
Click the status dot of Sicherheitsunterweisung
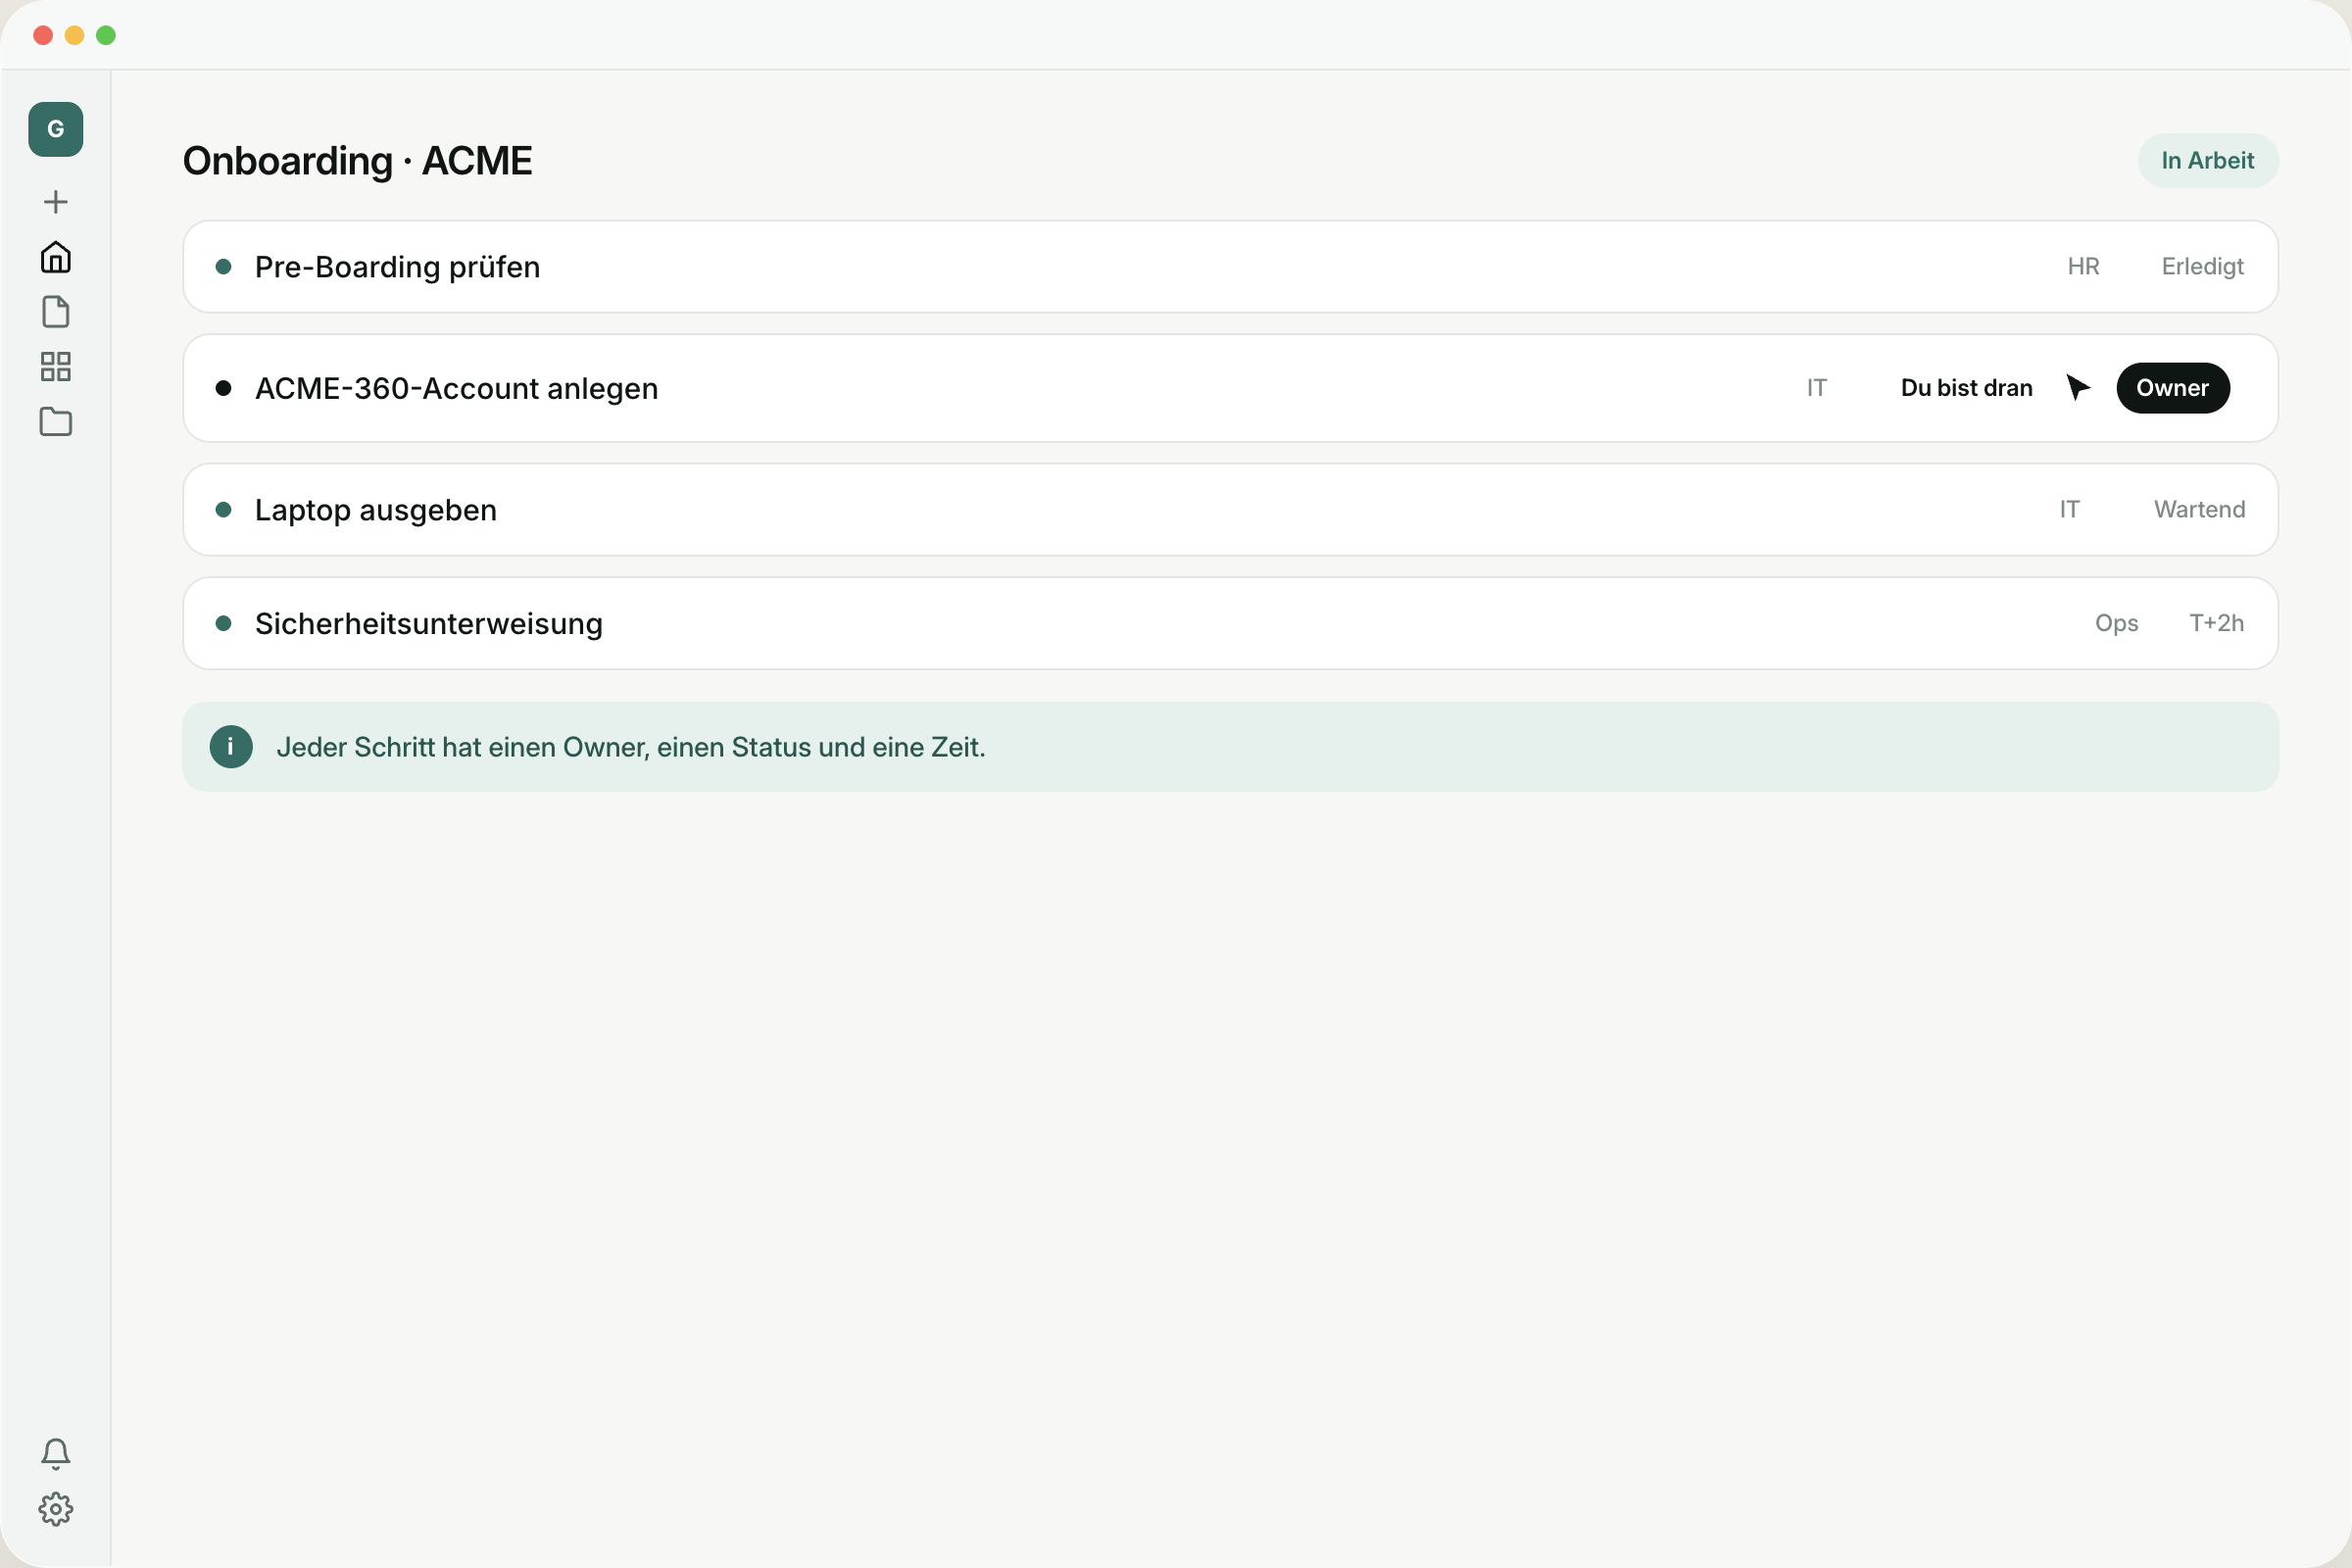coord(224,624)
